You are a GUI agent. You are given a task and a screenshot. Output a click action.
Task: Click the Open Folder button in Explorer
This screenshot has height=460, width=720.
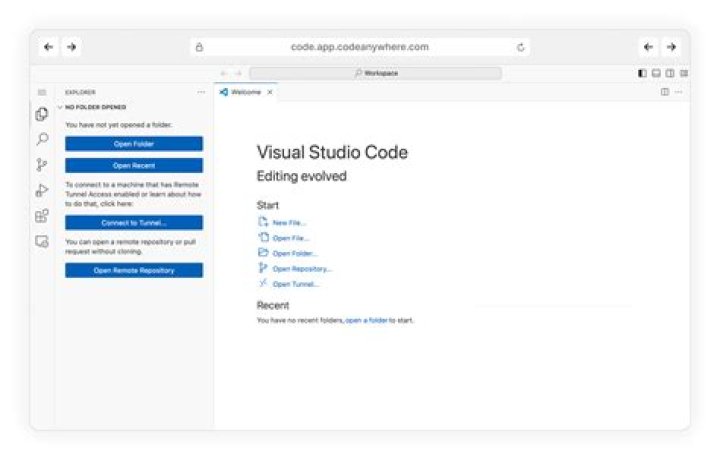click(134, 144)
